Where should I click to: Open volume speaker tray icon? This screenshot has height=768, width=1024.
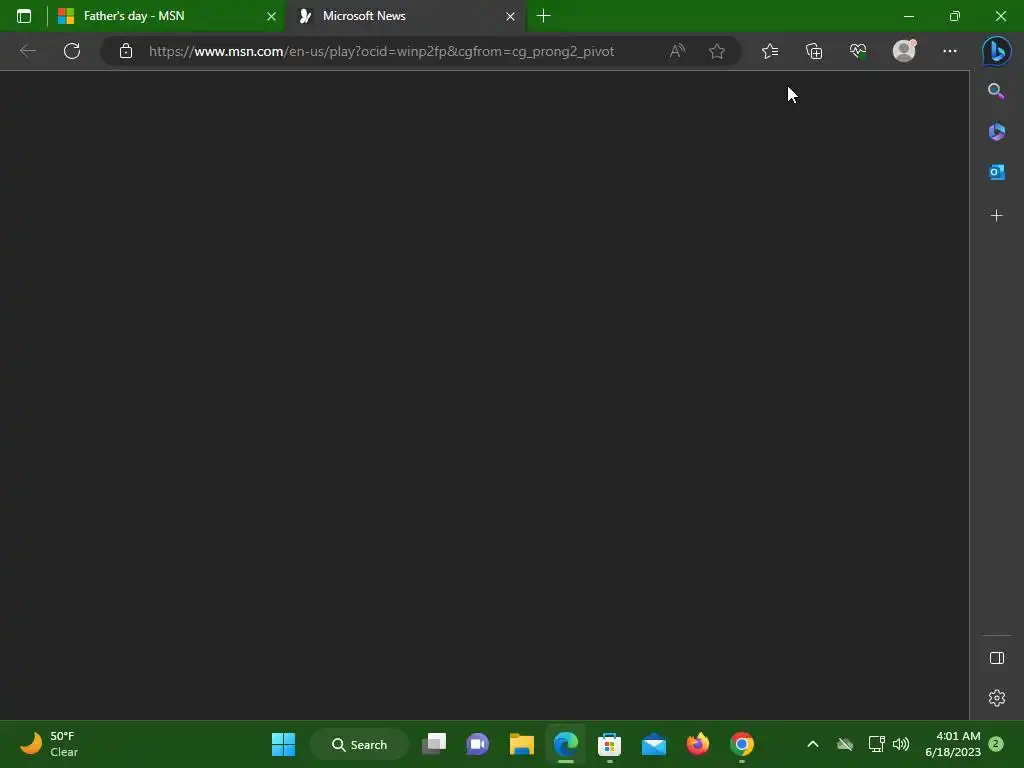pos(901,744)
